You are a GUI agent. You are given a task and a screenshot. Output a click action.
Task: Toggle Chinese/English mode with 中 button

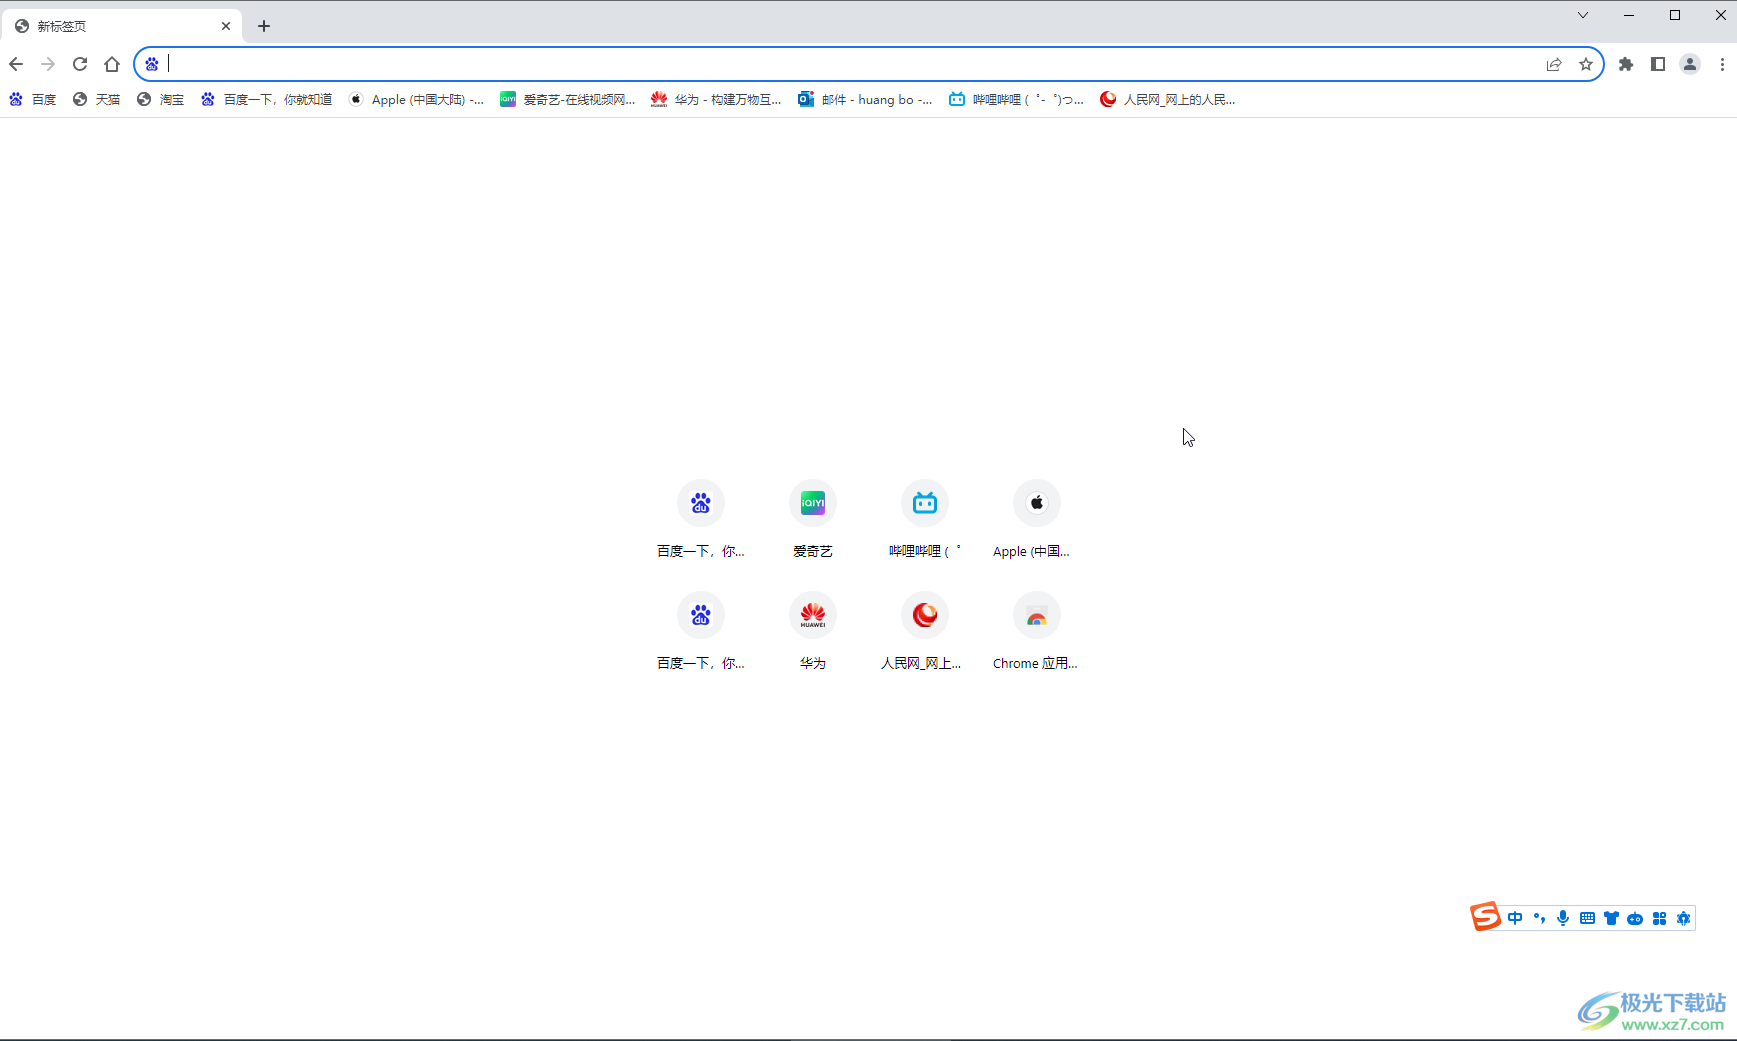pos(1515,918)
